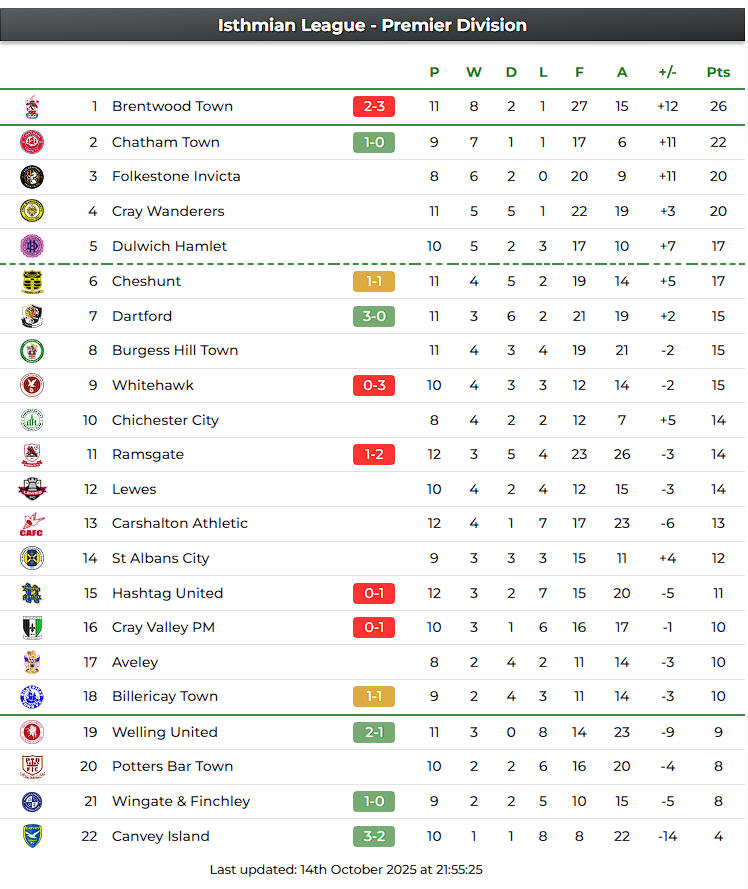Click the Dulwich Hamlet crest

(x=32, y=246)
